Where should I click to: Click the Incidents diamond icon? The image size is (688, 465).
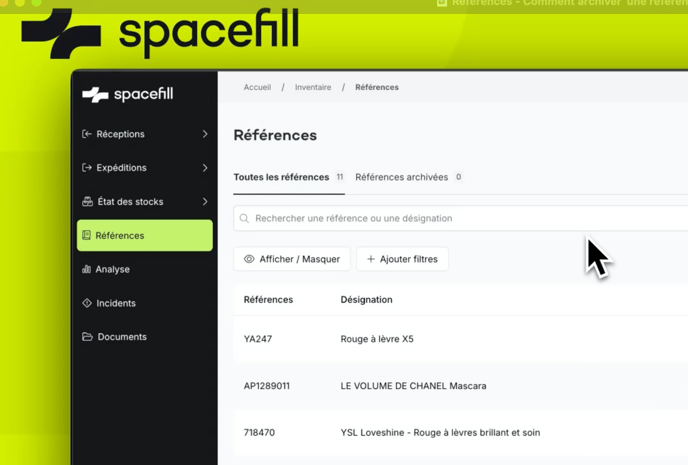coord(87,303)
